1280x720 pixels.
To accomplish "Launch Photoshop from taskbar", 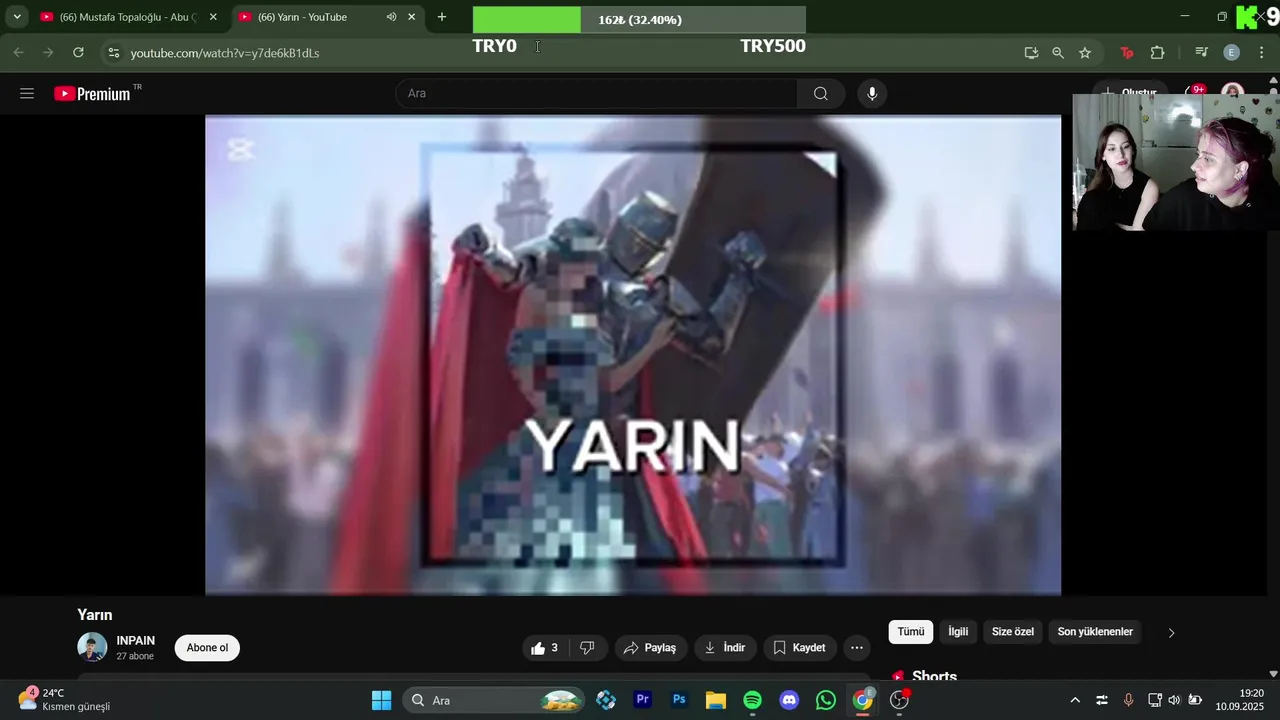I will point(679,700).
